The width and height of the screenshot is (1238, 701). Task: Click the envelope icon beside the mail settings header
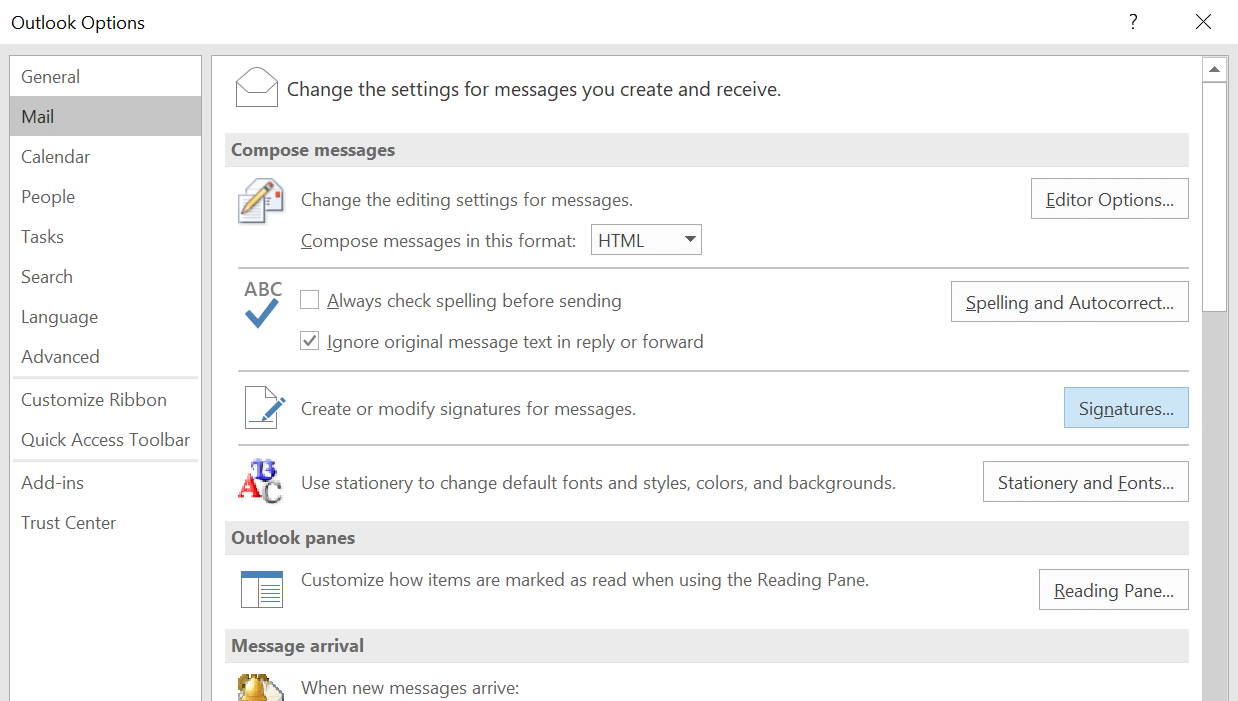(257, 88)
